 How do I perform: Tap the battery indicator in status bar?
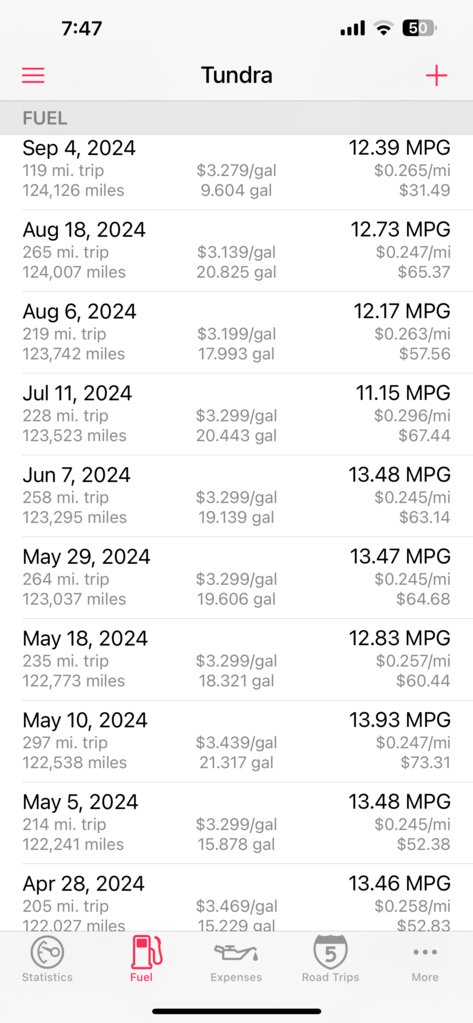click(420, 28)
